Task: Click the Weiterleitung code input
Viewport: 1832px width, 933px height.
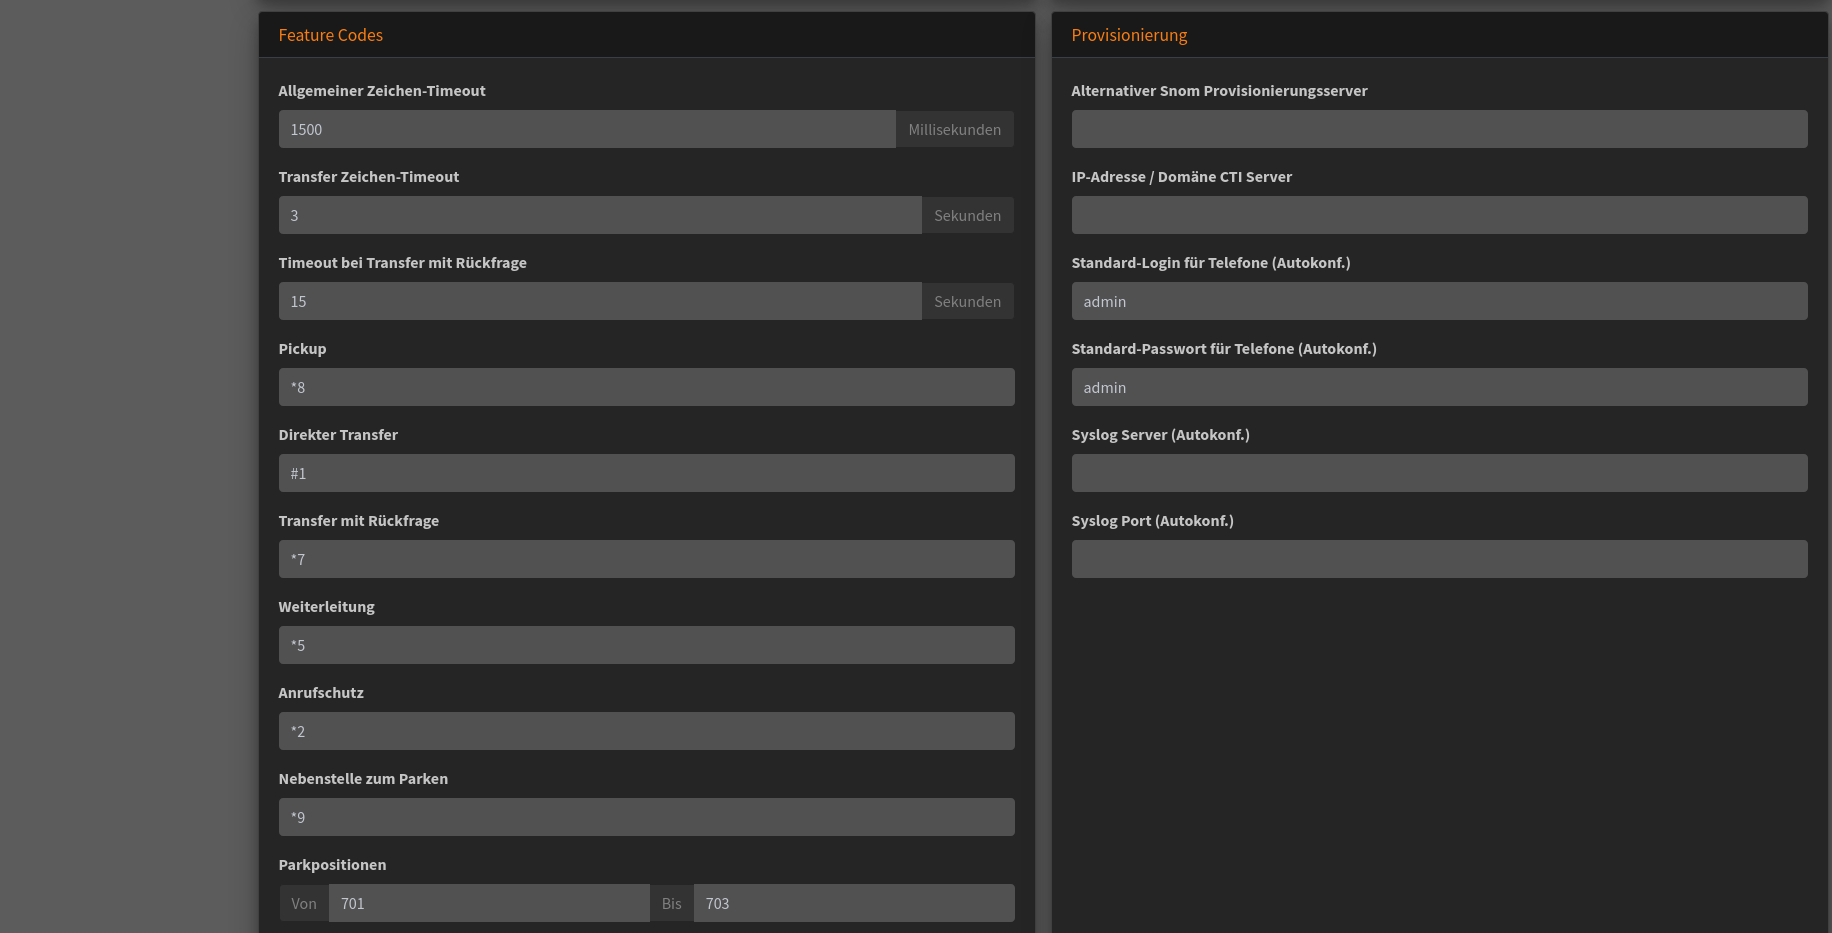Action: [646, 645]
